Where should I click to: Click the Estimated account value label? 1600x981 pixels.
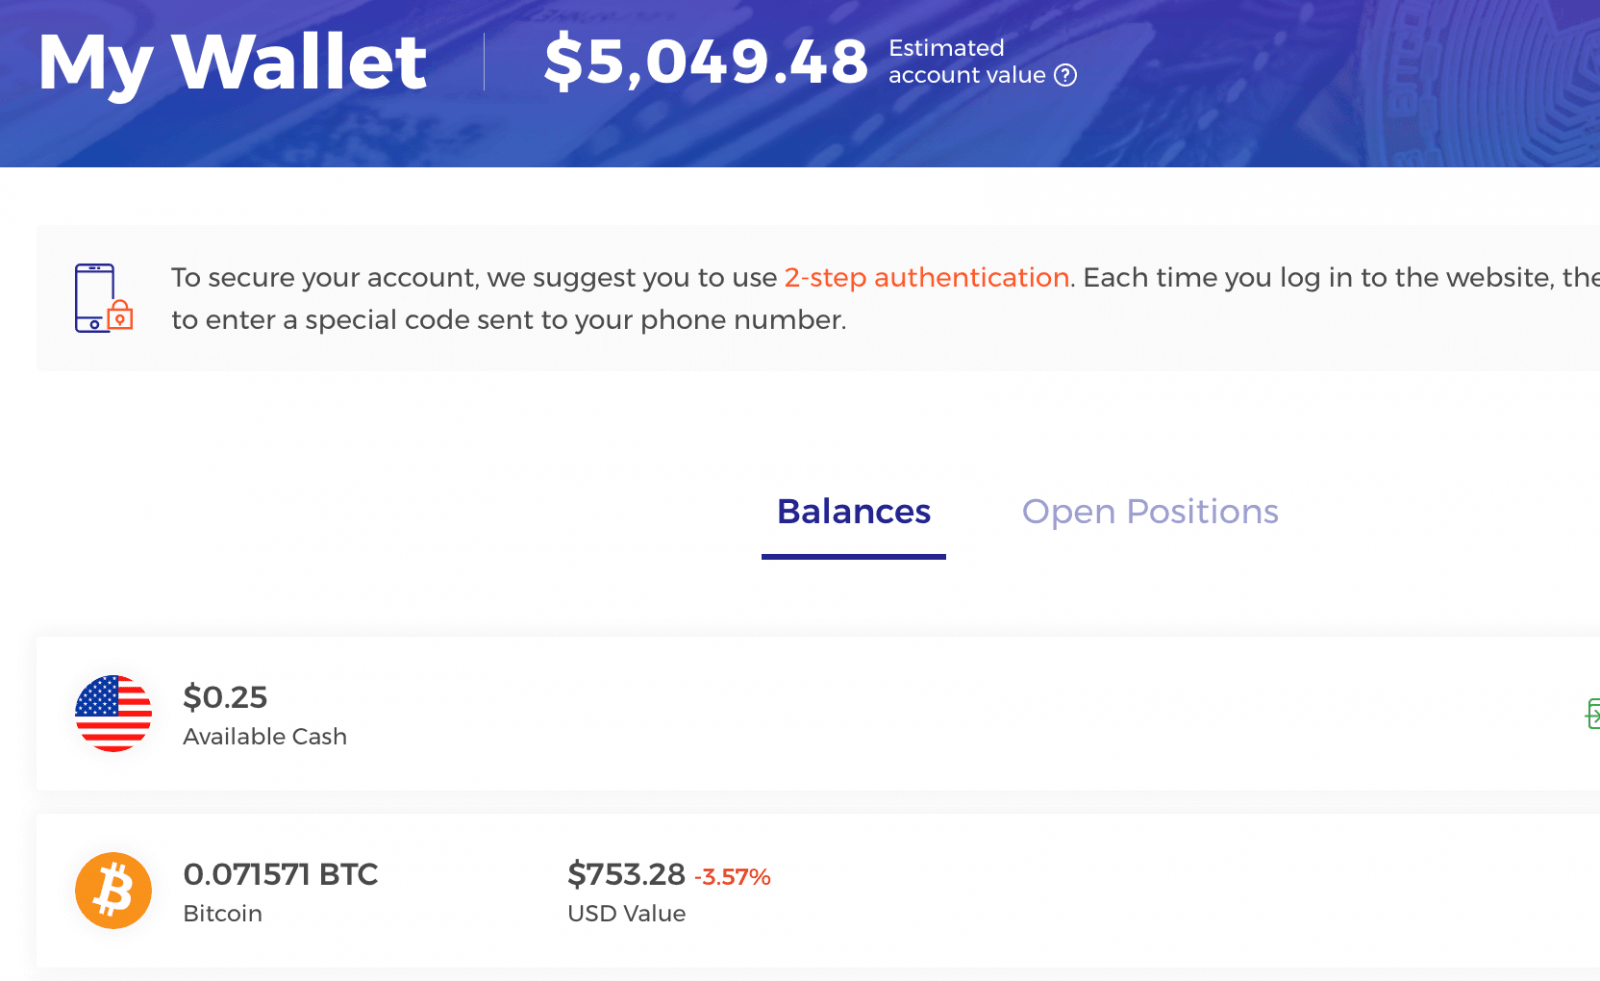tap(966, 61)
